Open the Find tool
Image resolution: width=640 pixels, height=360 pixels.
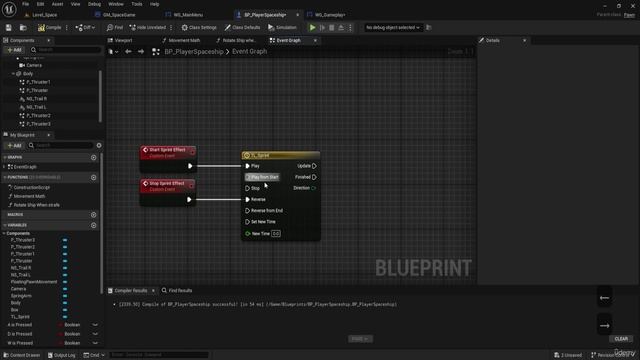point(115,27)
